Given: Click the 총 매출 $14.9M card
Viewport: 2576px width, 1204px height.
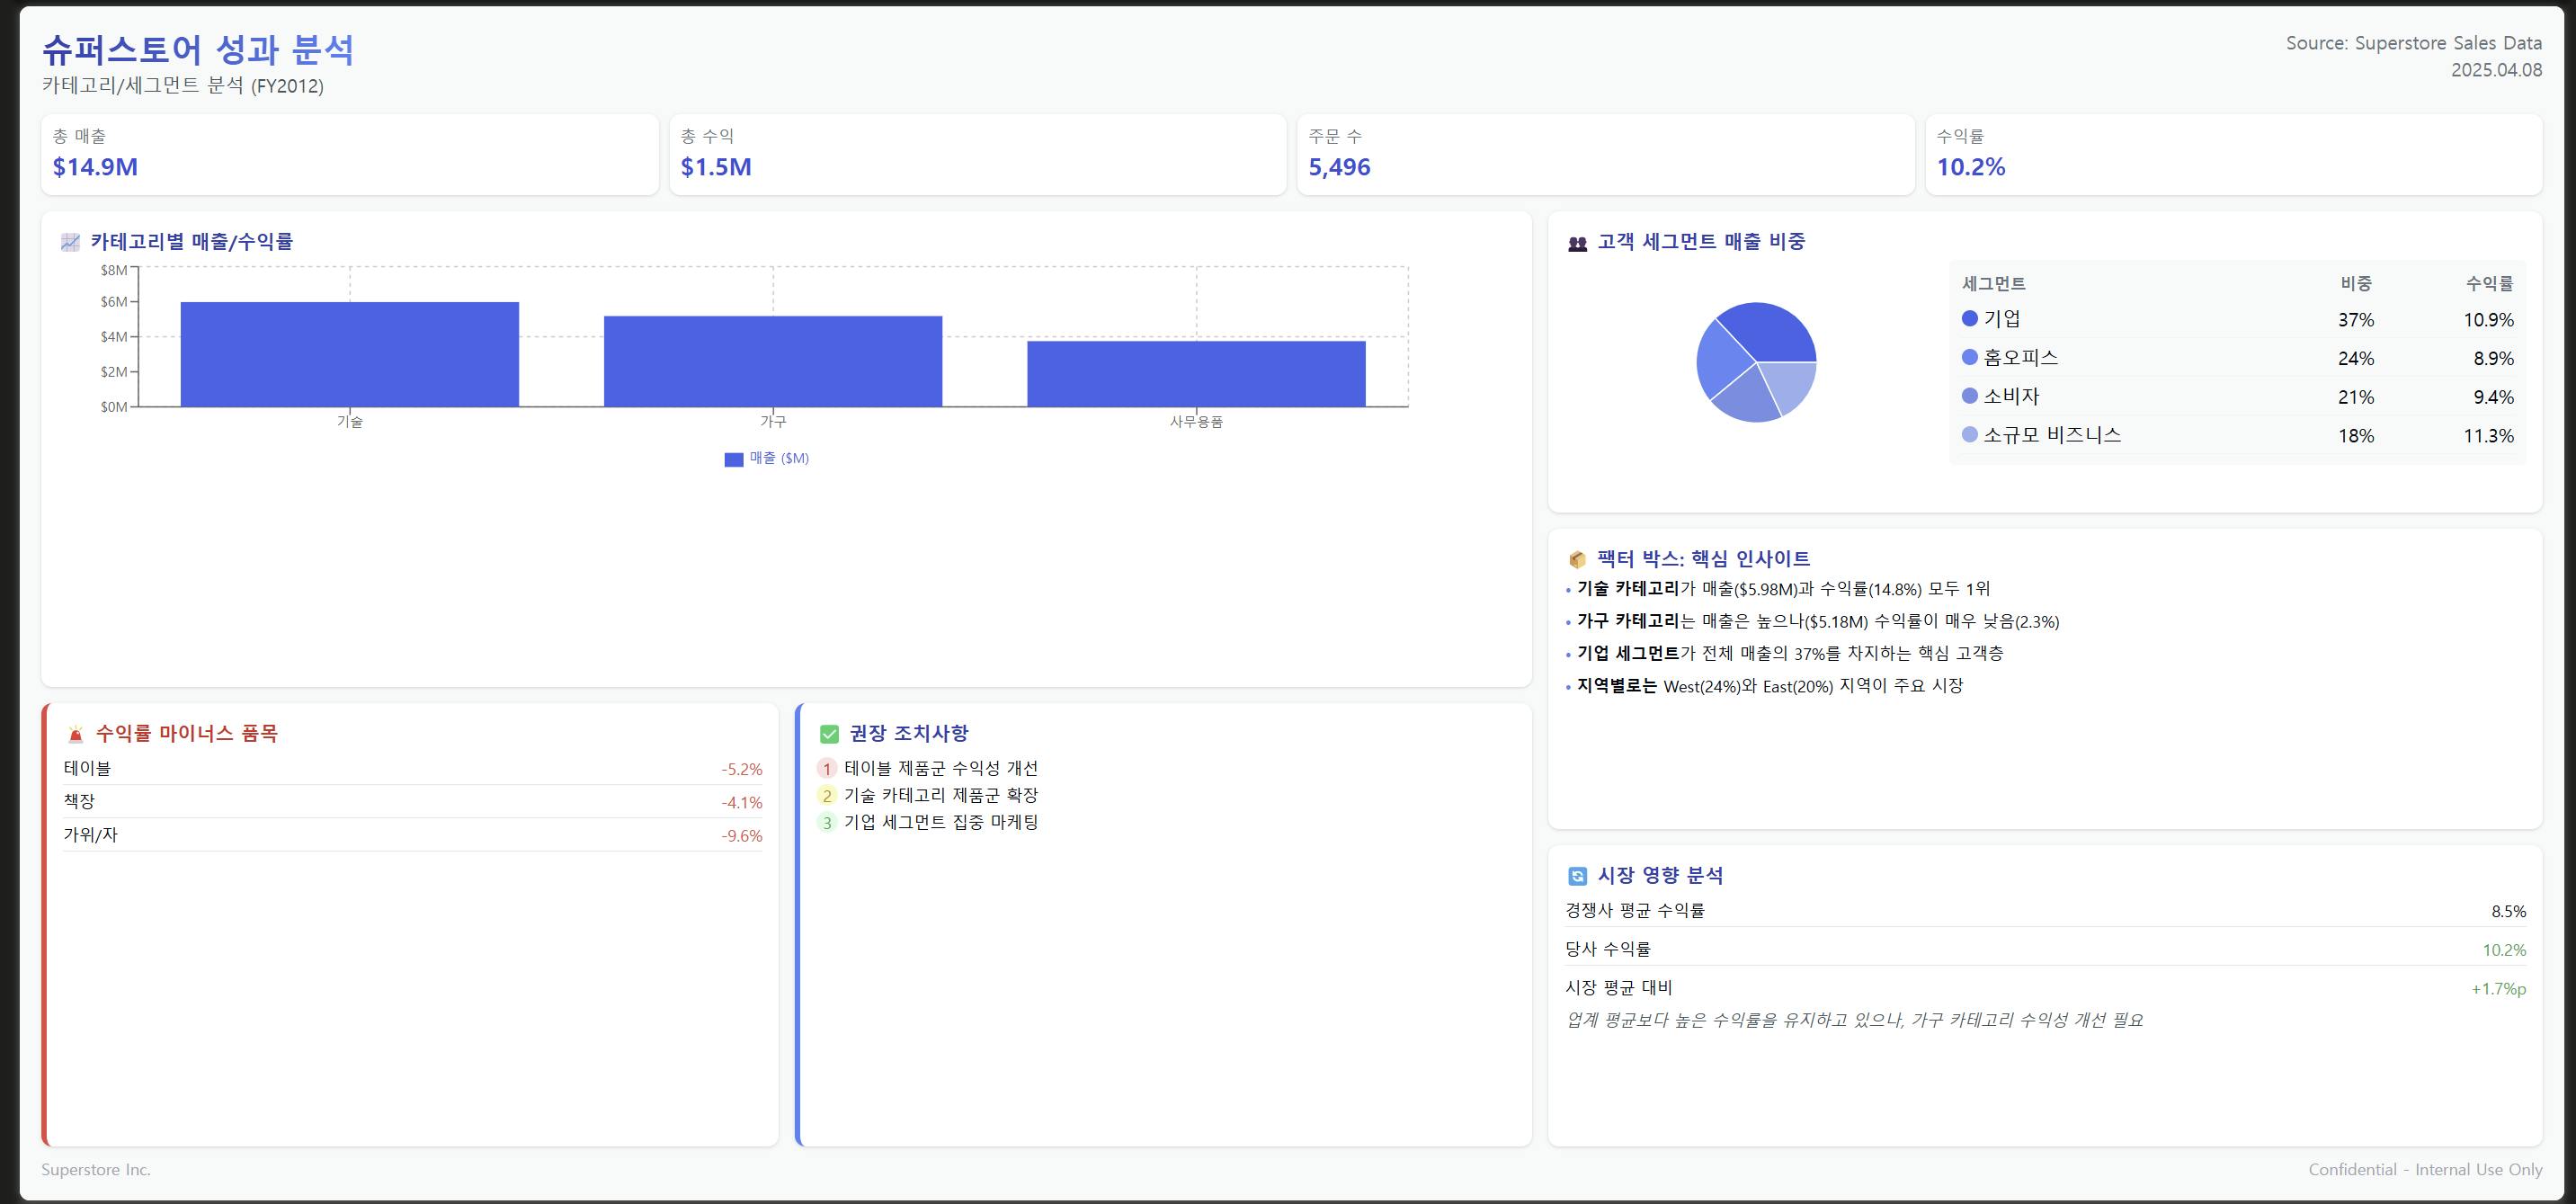Looking at the screenshot, I should (349, 155).
